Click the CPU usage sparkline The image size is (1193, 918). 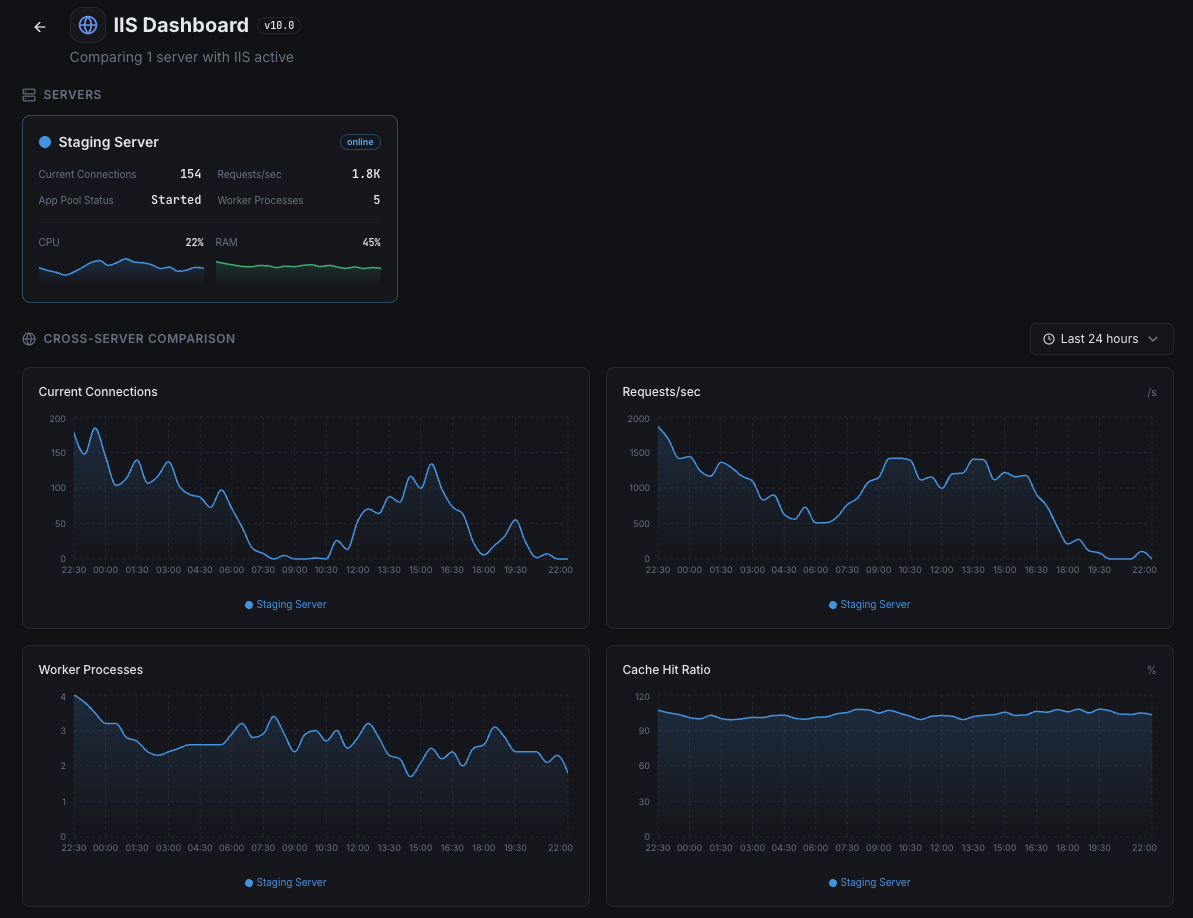pos(121,268)
